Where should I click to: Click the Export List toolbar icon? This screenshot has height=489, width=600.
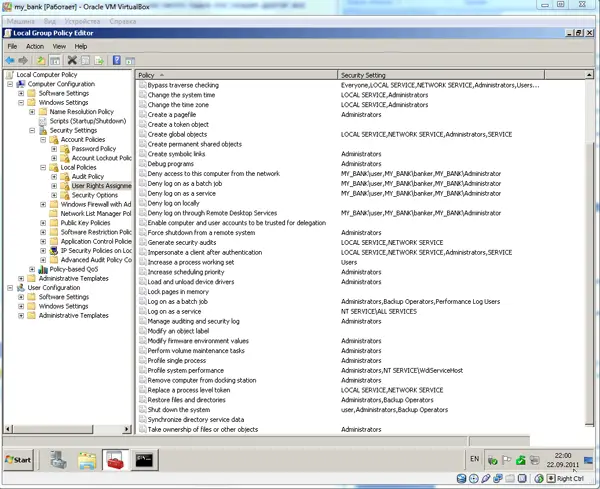99,60
